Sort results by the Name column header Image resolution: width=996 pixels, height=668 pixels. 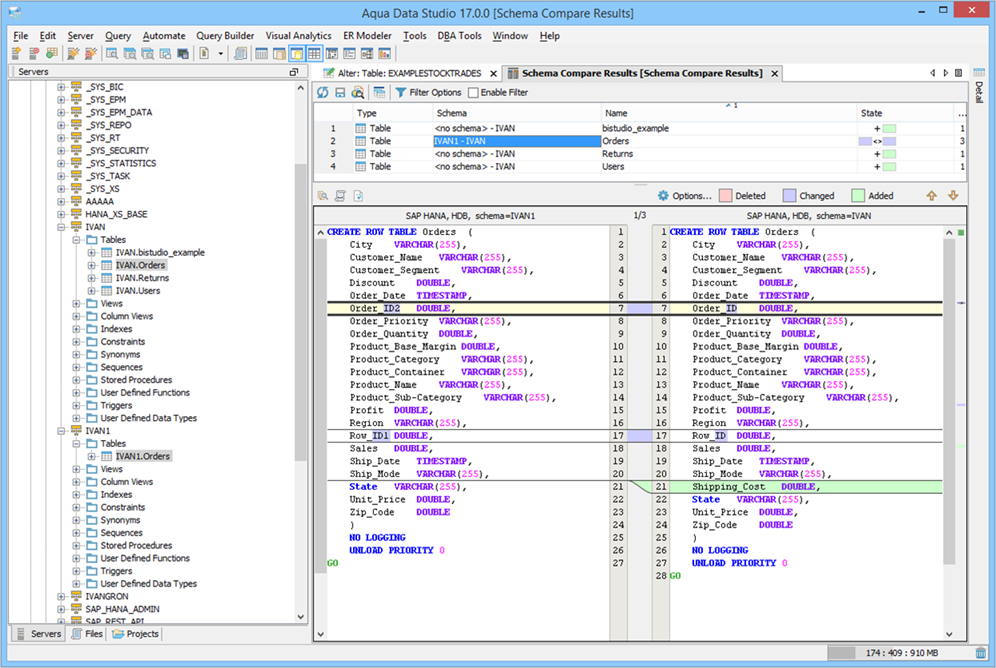pos(728,113)
